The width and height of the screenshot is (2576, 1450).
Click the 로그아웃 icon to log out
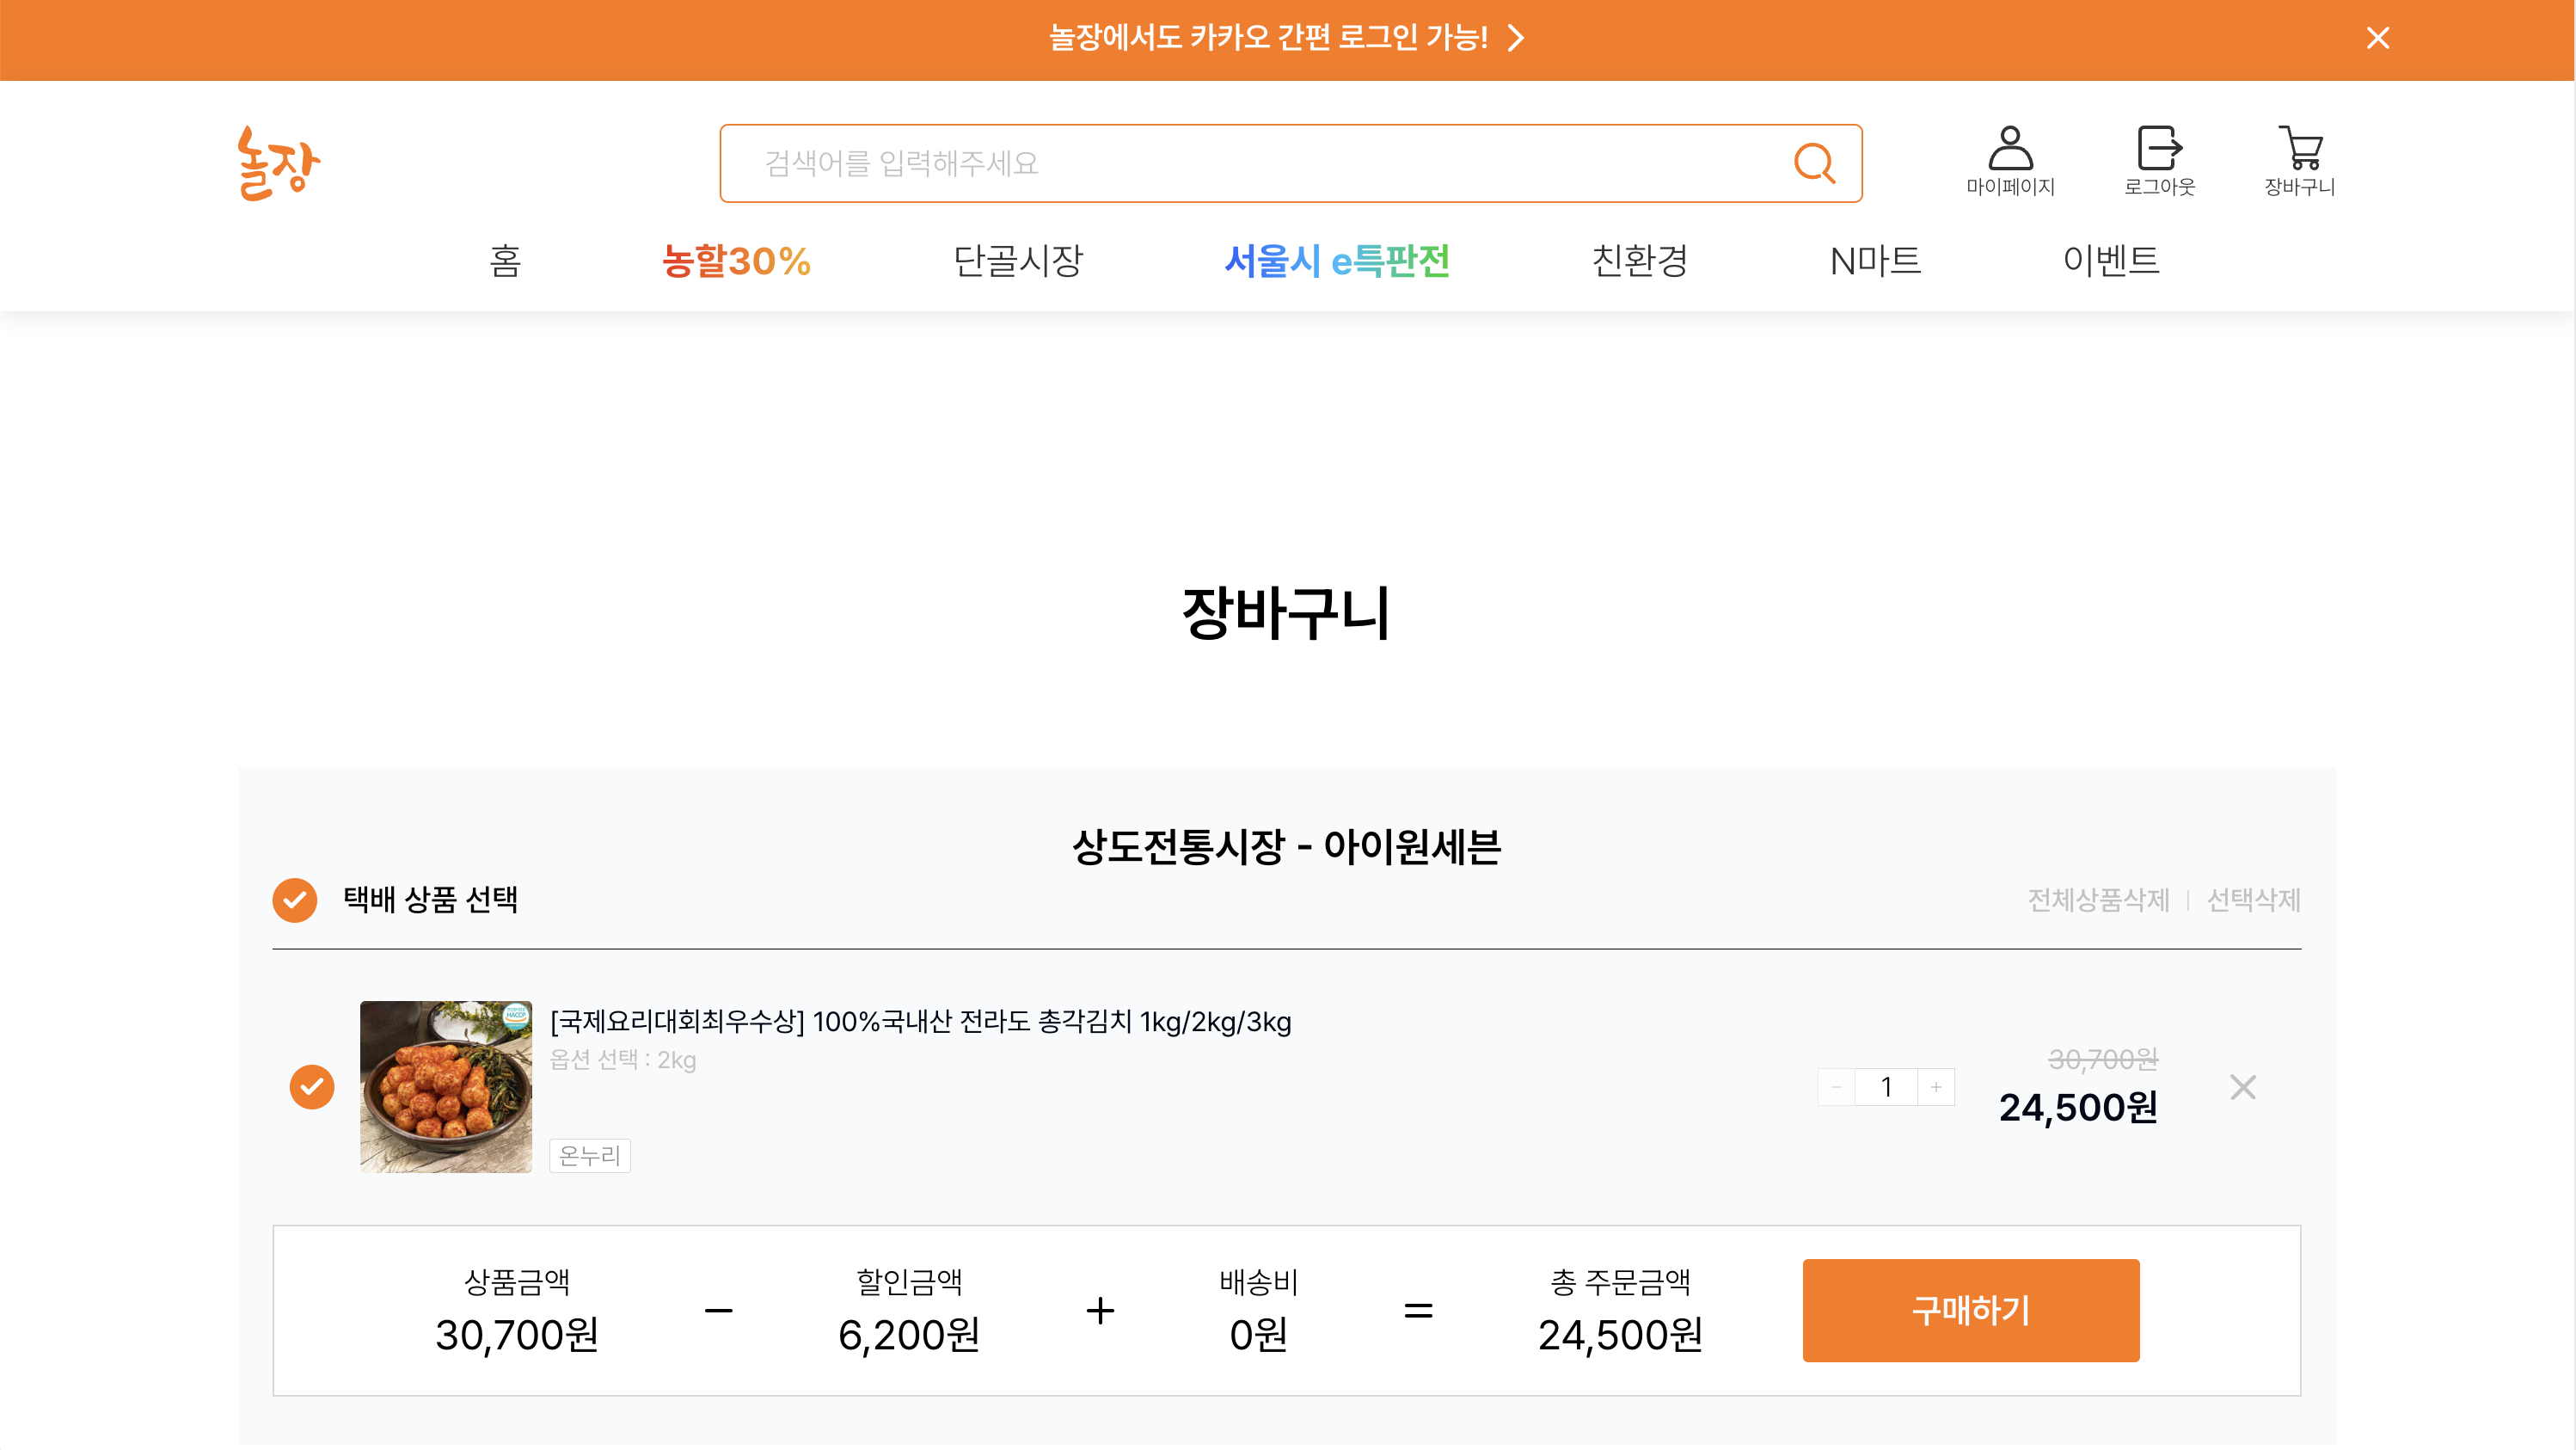point(2159,160)
